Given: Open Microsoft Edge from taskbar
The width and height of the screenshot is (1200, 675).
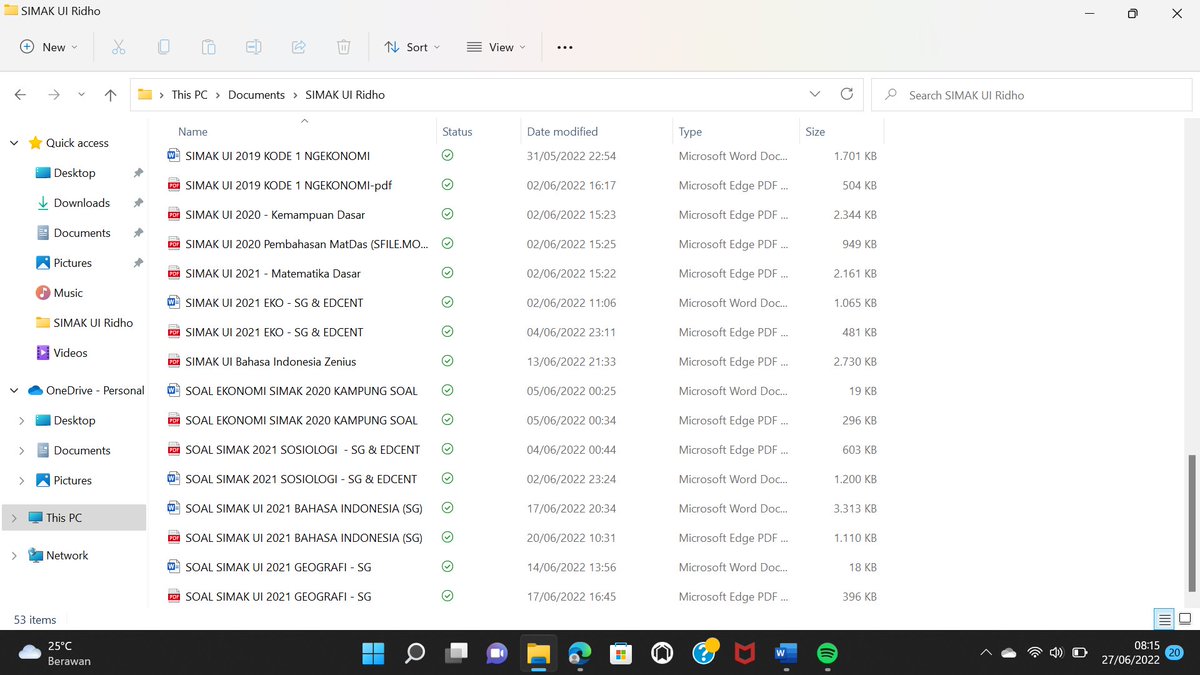Looking at the screenshot, I should point(579,653).
